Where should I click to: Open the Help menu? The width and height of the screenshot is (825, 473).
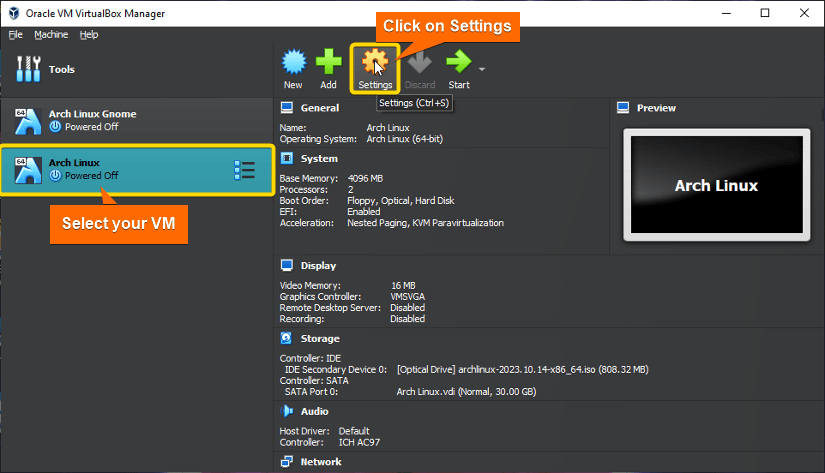click(89, 34)
